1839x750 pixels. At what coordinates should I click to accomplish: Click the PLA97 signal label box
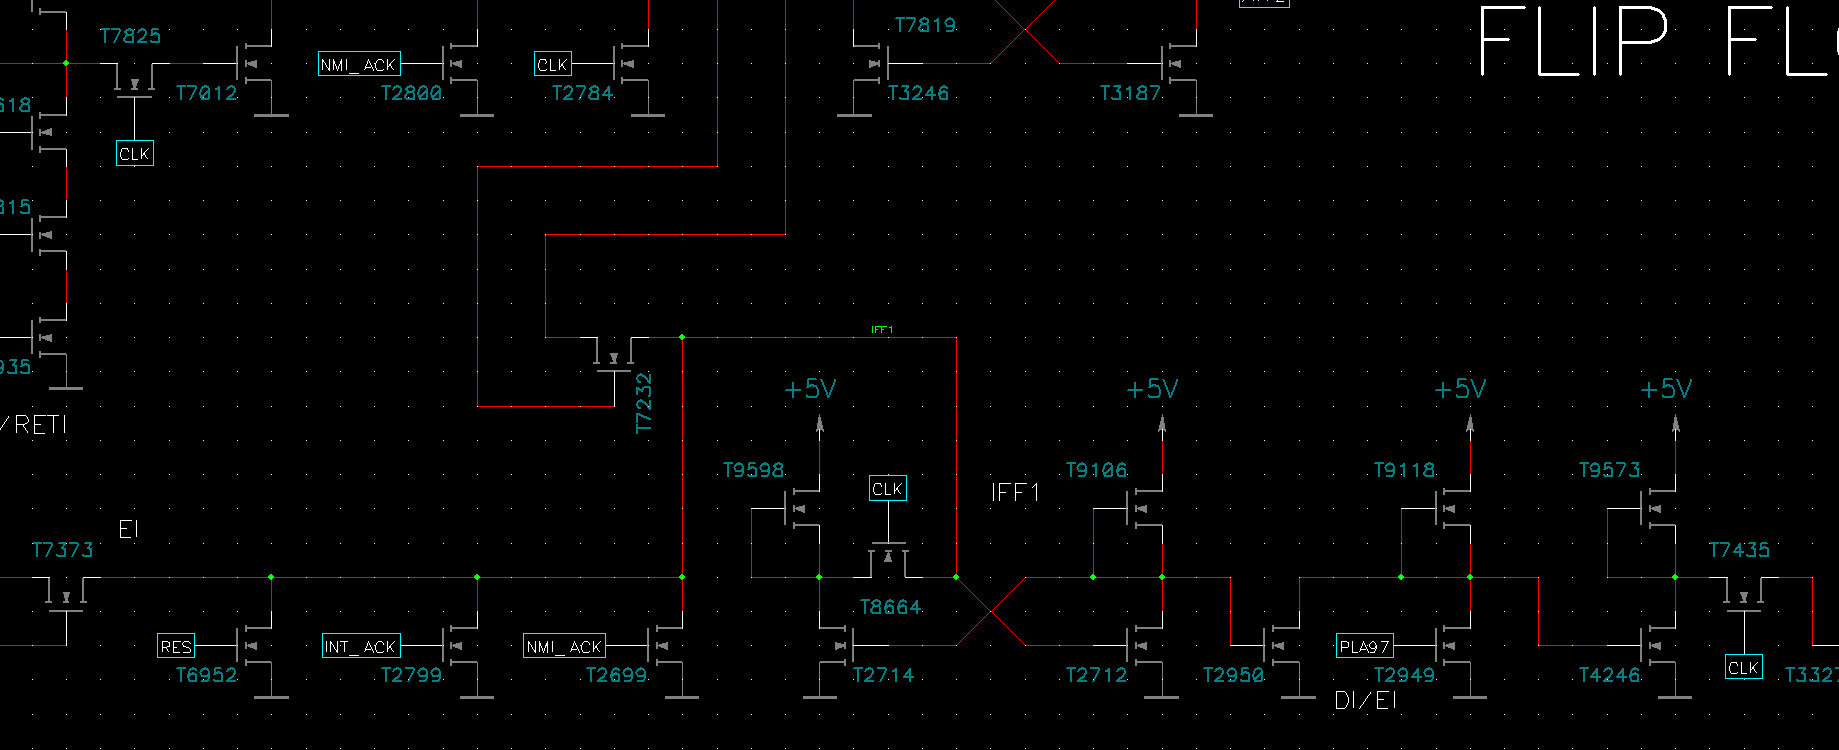coord(1364,646)
